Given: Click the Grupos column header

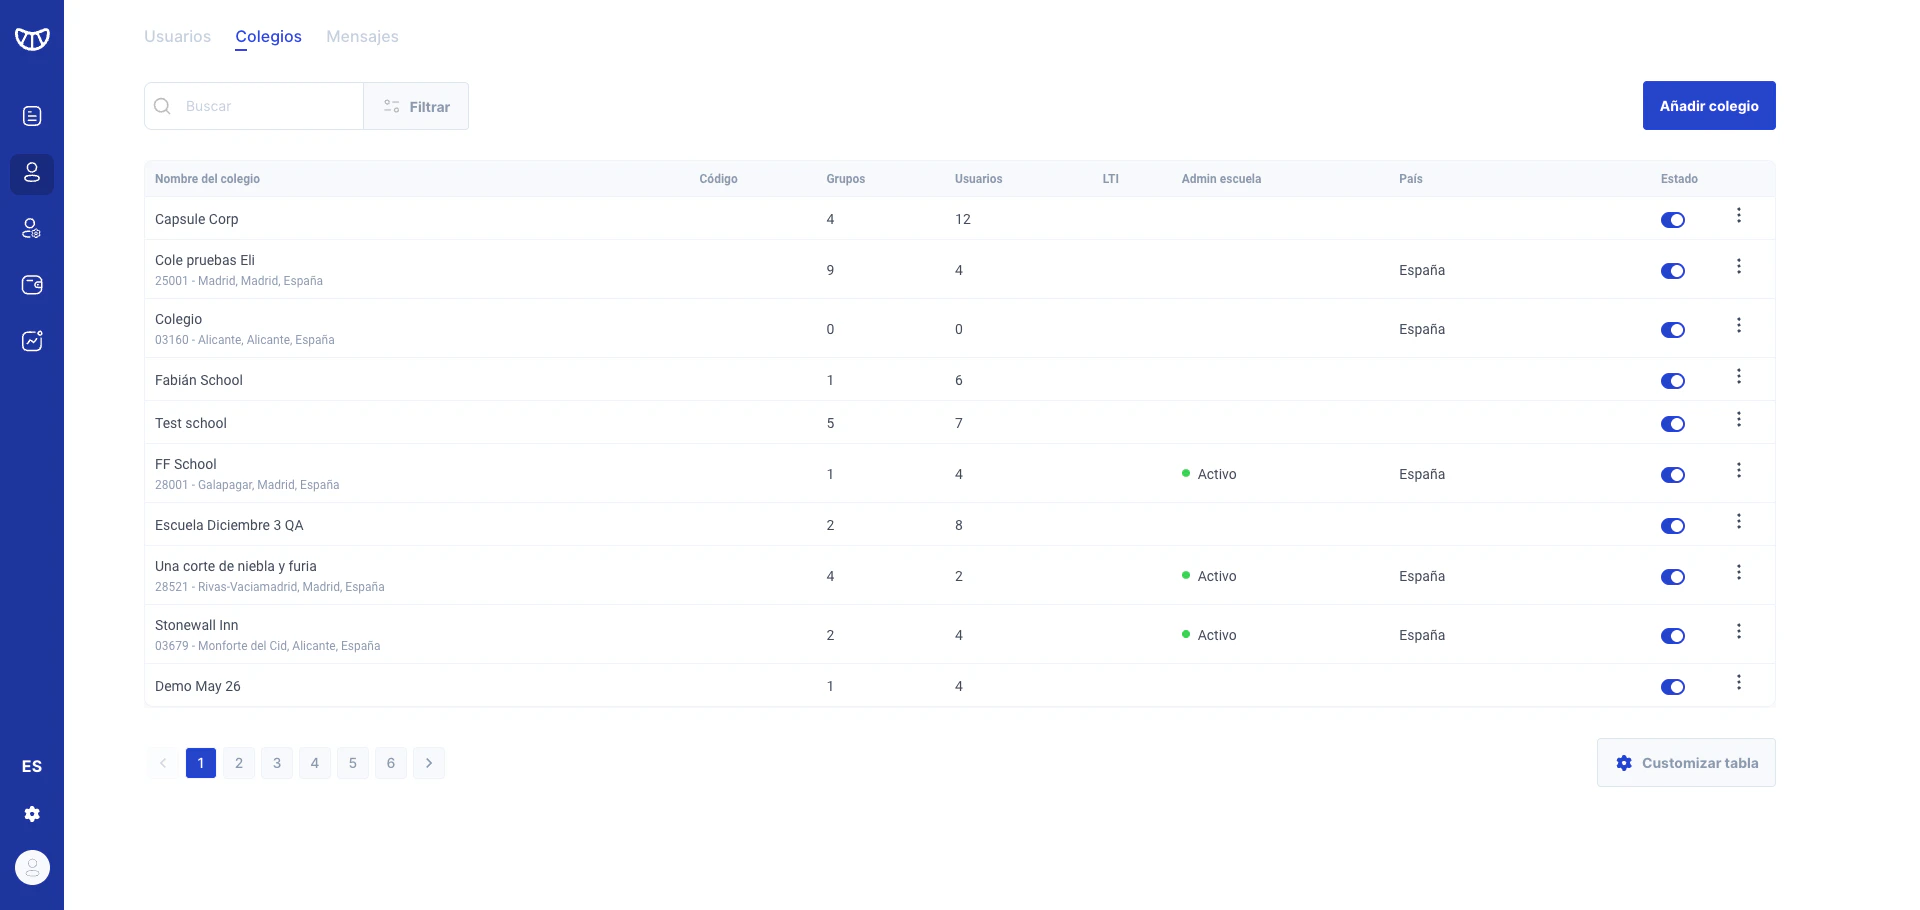Looking at the screenshot, I should pyautogui.click(x=845, y=179).
